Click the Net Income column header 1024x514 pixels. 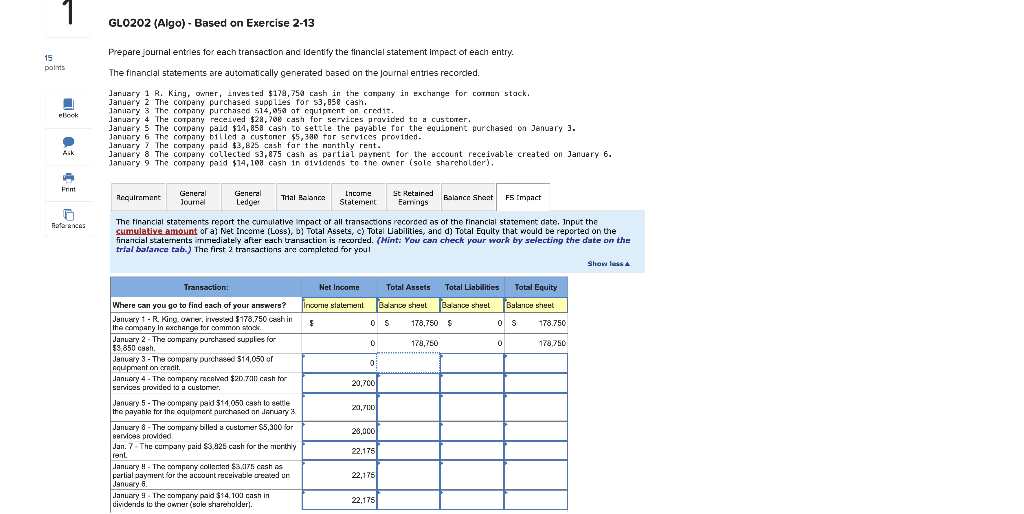339,287
